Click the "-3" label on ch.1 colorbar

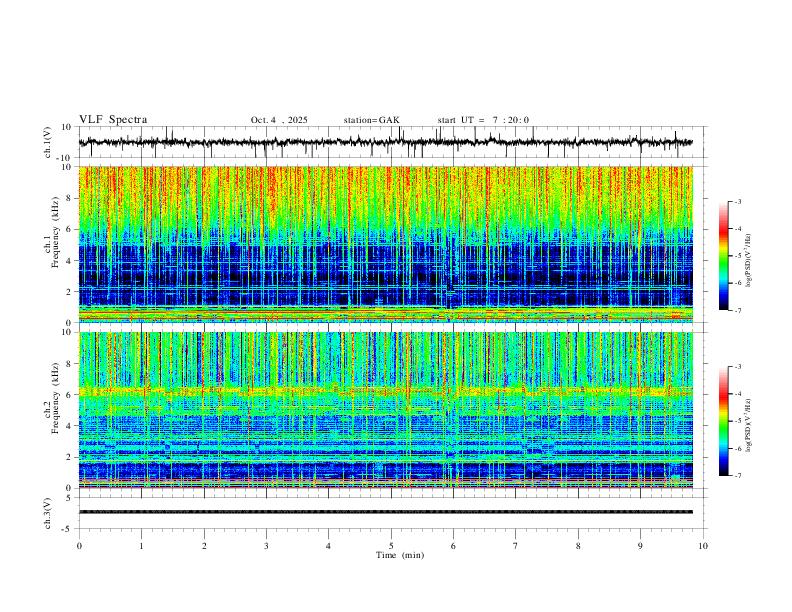tap(737, 202)
